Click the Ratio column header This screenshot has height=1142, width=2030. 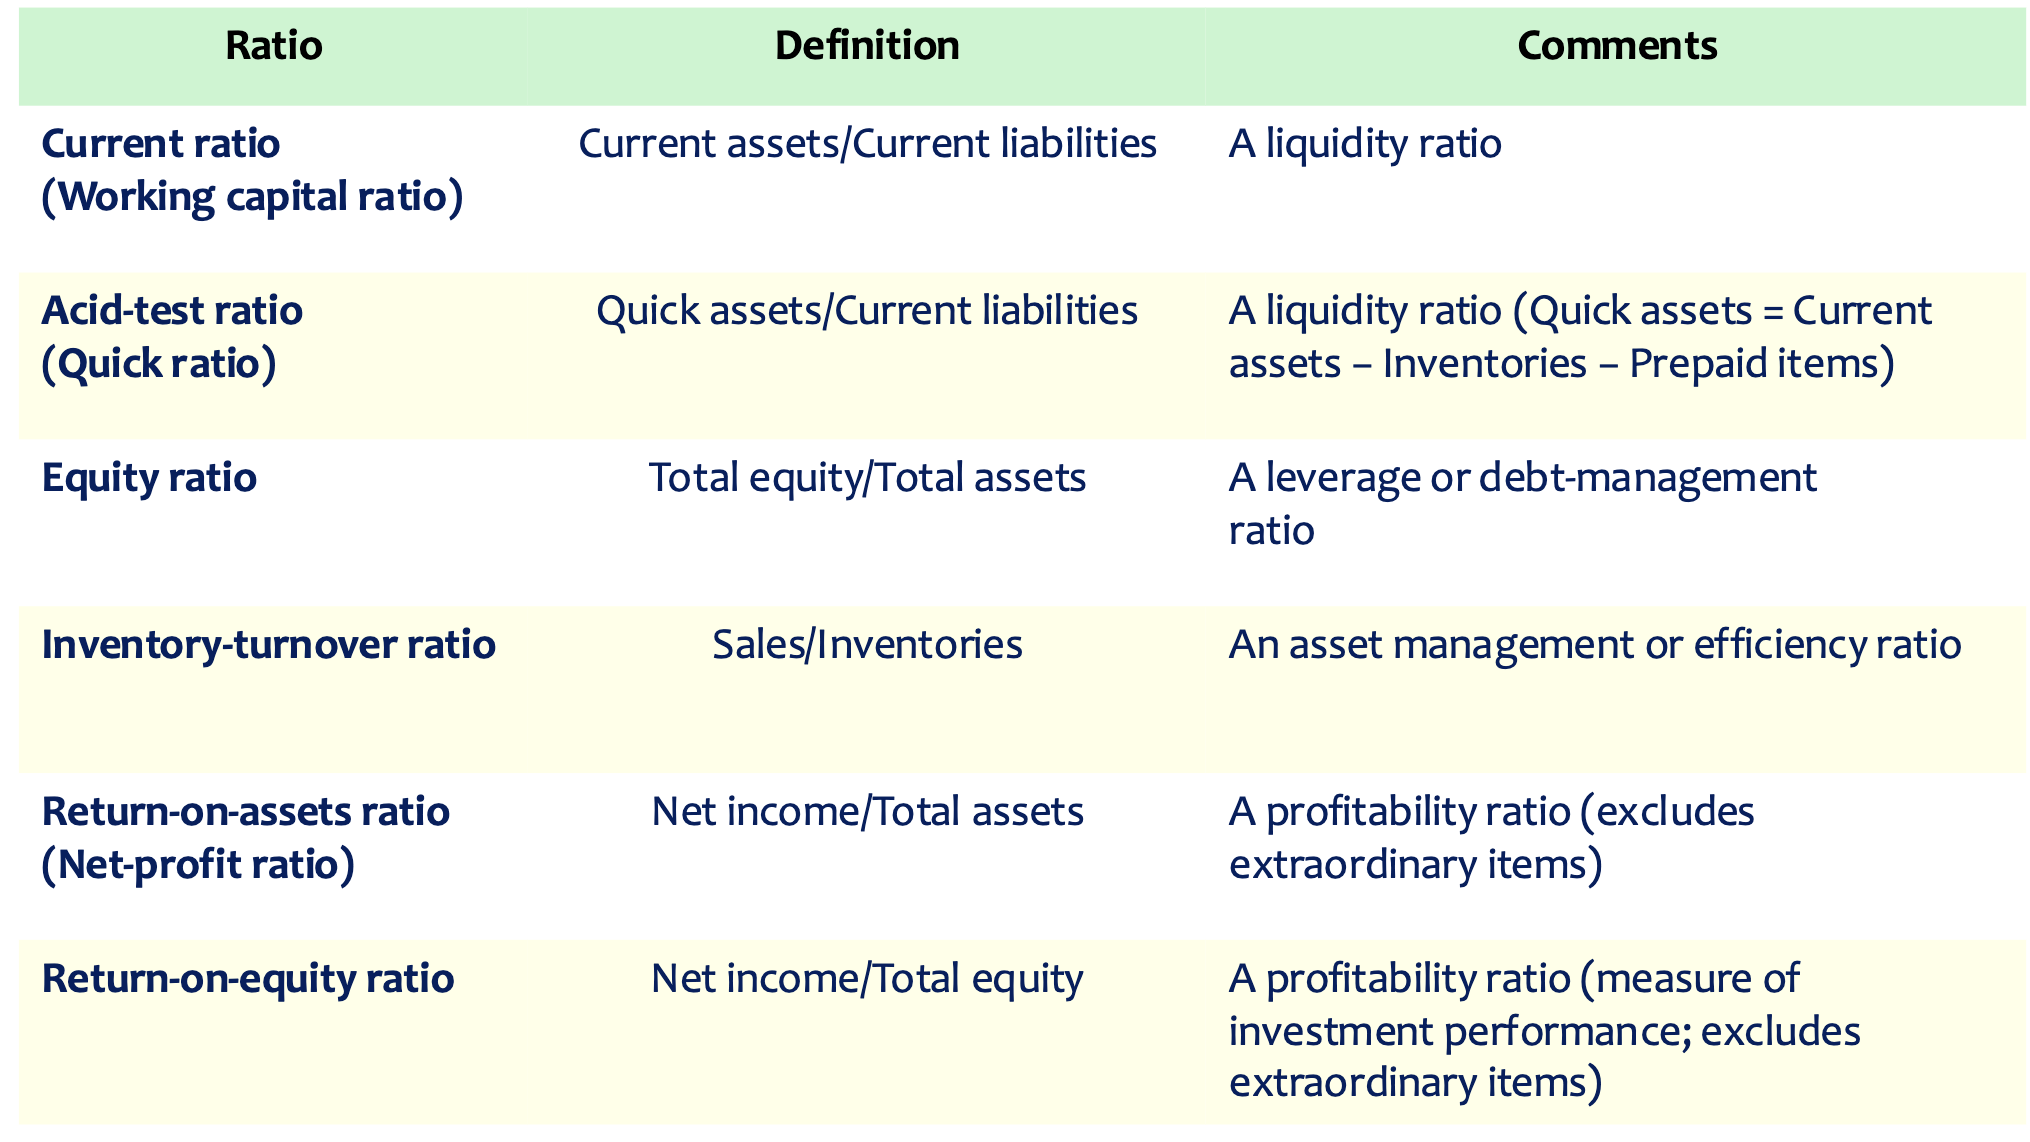[273, 46]
